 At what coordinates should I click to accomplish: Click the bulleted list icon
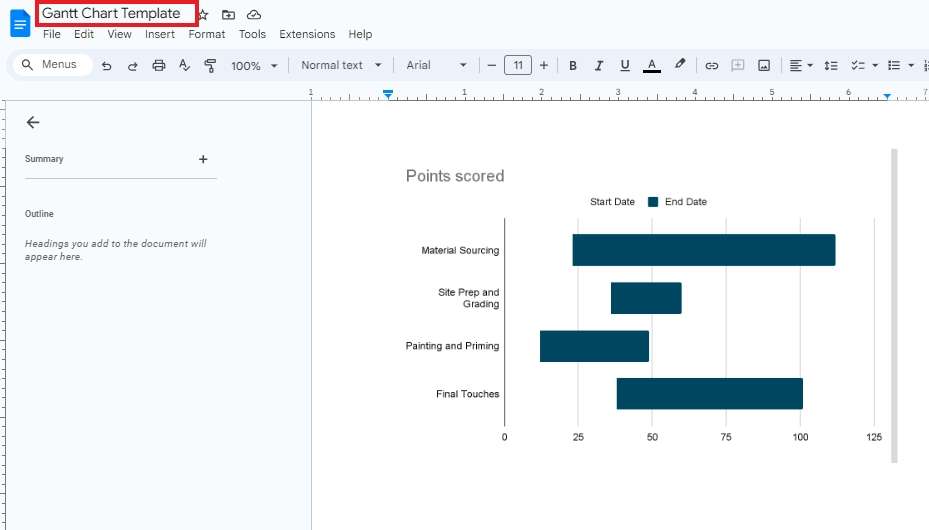(x=893, y=65)
